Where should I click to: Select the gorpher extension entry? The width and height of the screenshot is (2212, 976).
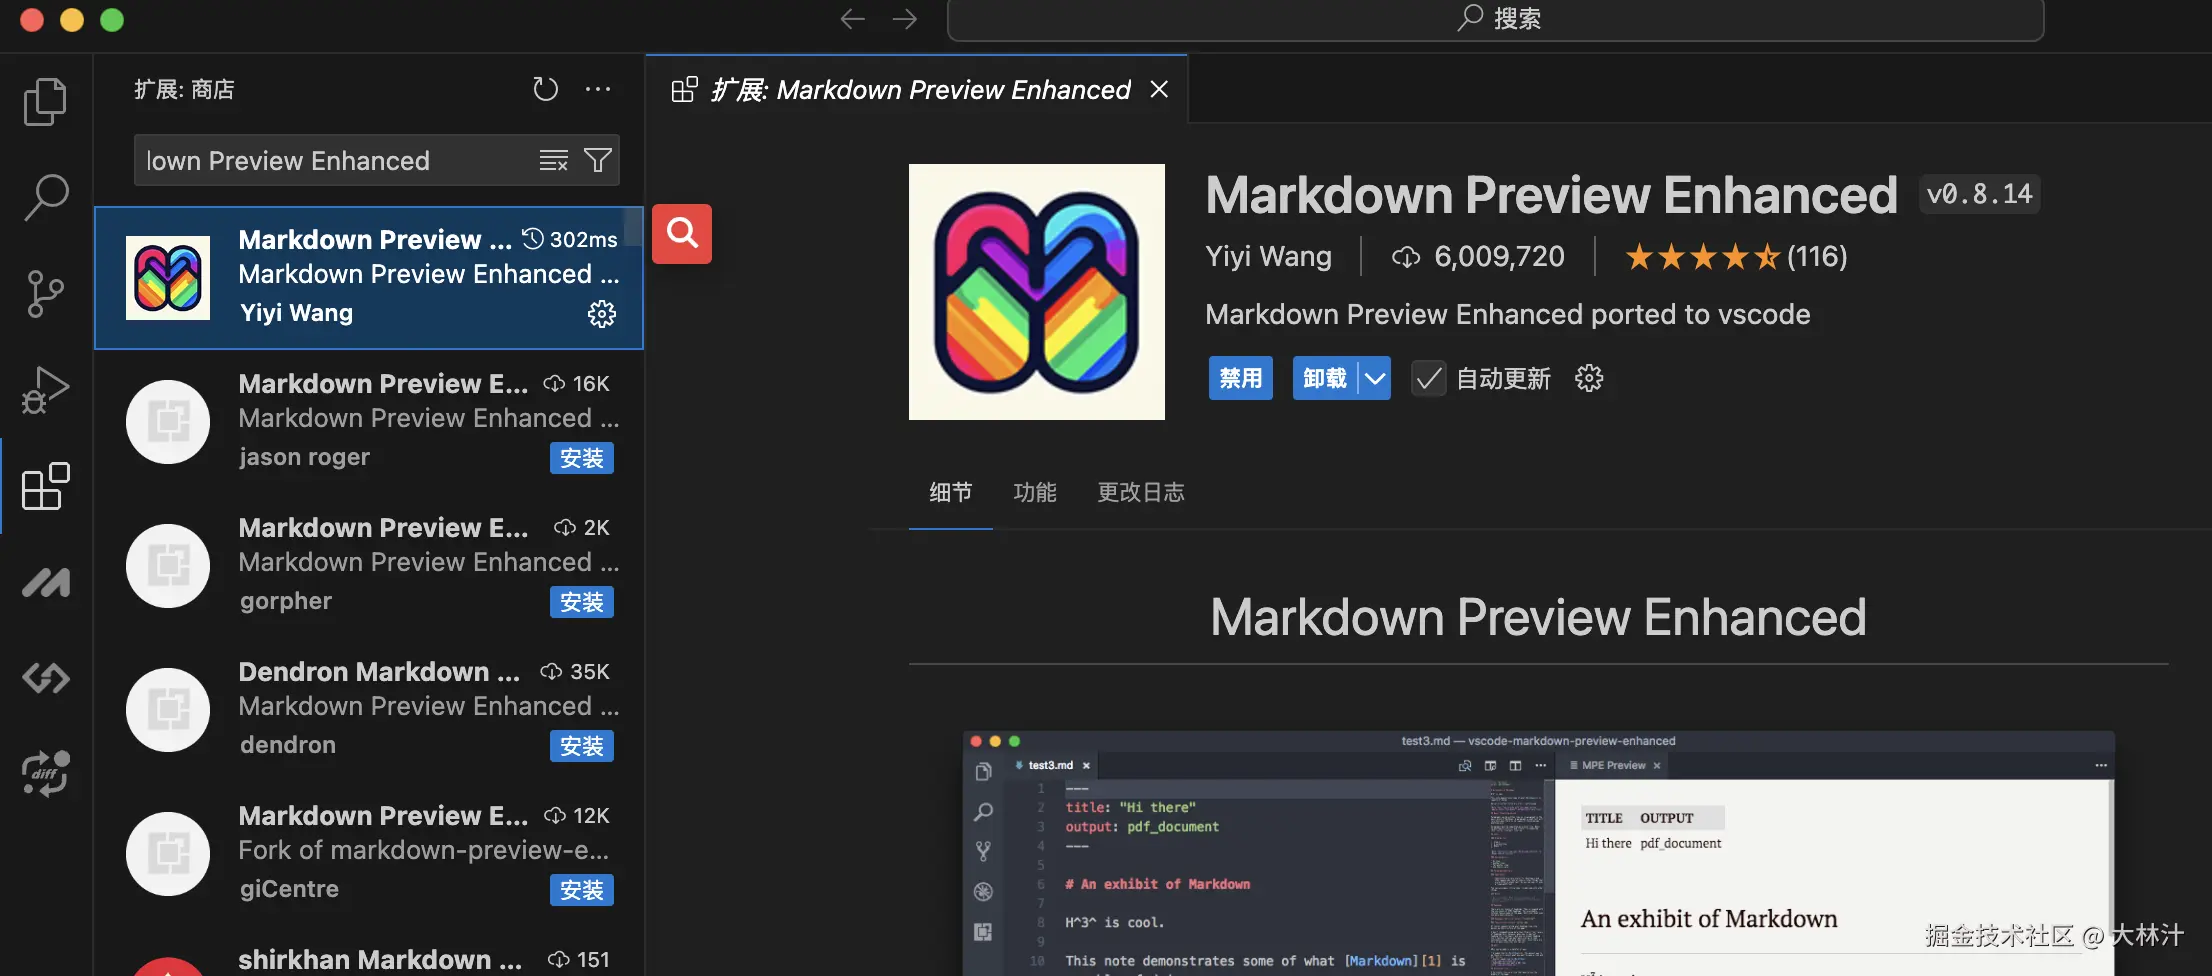pos(369,566)
